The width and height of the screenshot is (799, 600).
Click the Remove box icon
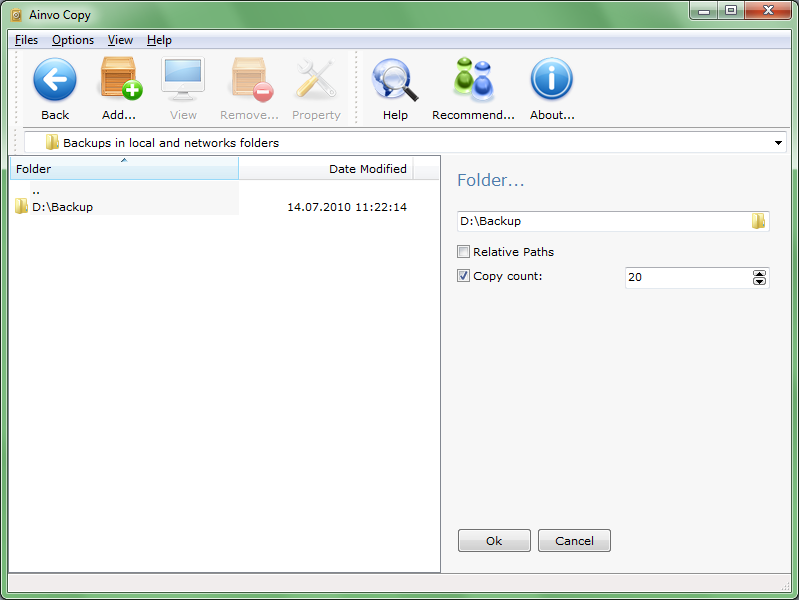(x=252, y=79)
